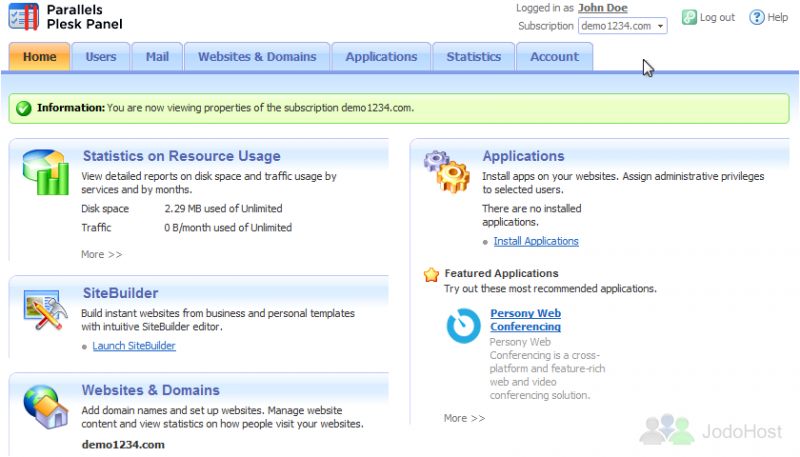Click the demo1234.com domain name text
800x457 pixels.
coord(123,445)
